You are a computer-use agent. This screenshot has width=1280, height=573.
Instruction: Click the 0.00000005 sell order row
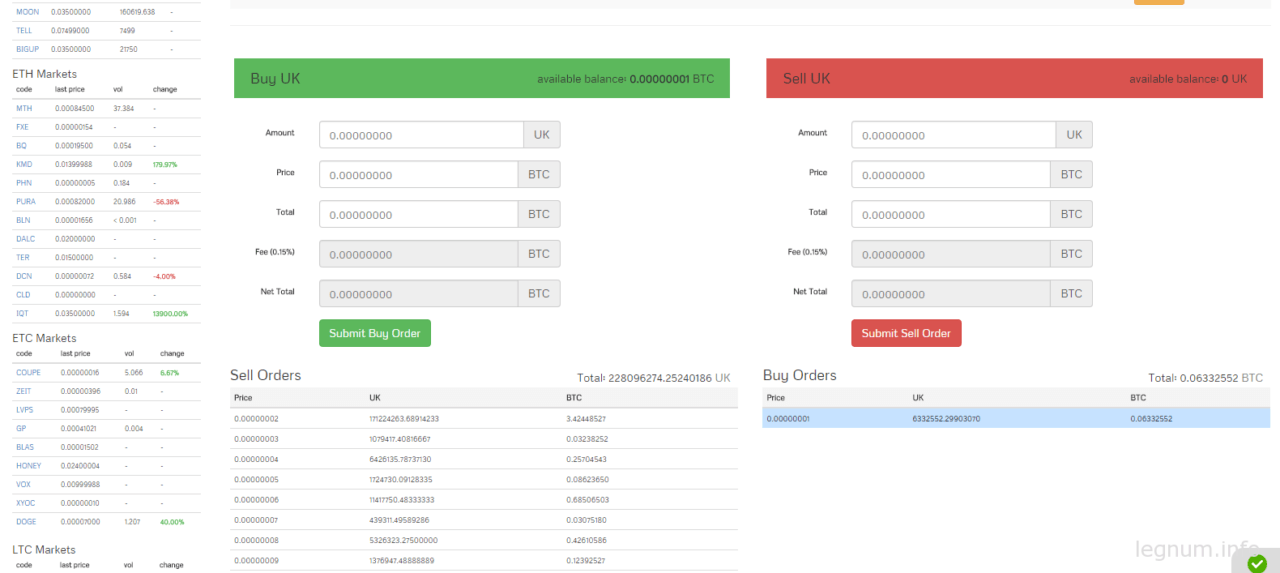coord(484,479)
